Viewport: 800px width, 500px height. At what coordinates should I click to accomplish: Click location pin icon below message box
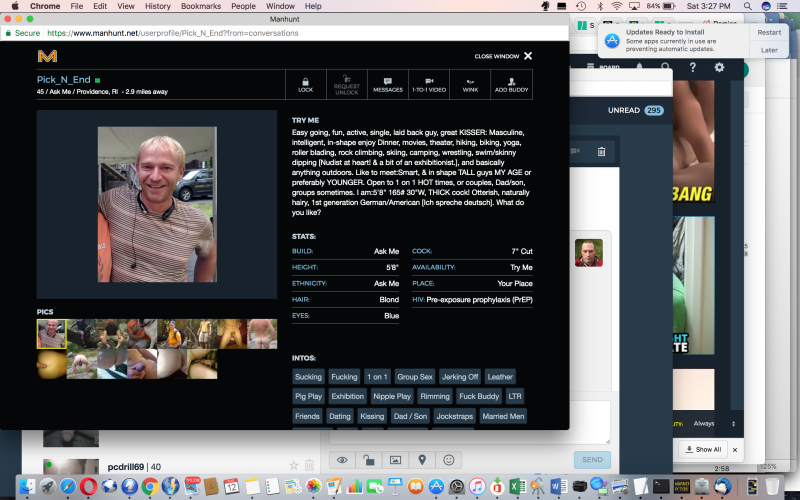422,460
